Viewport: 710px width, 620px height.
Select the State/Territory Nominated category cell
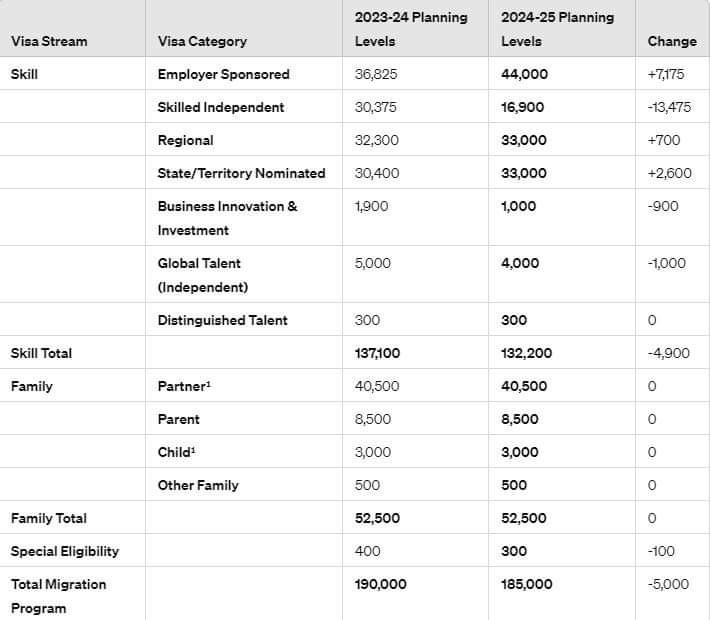241,173
